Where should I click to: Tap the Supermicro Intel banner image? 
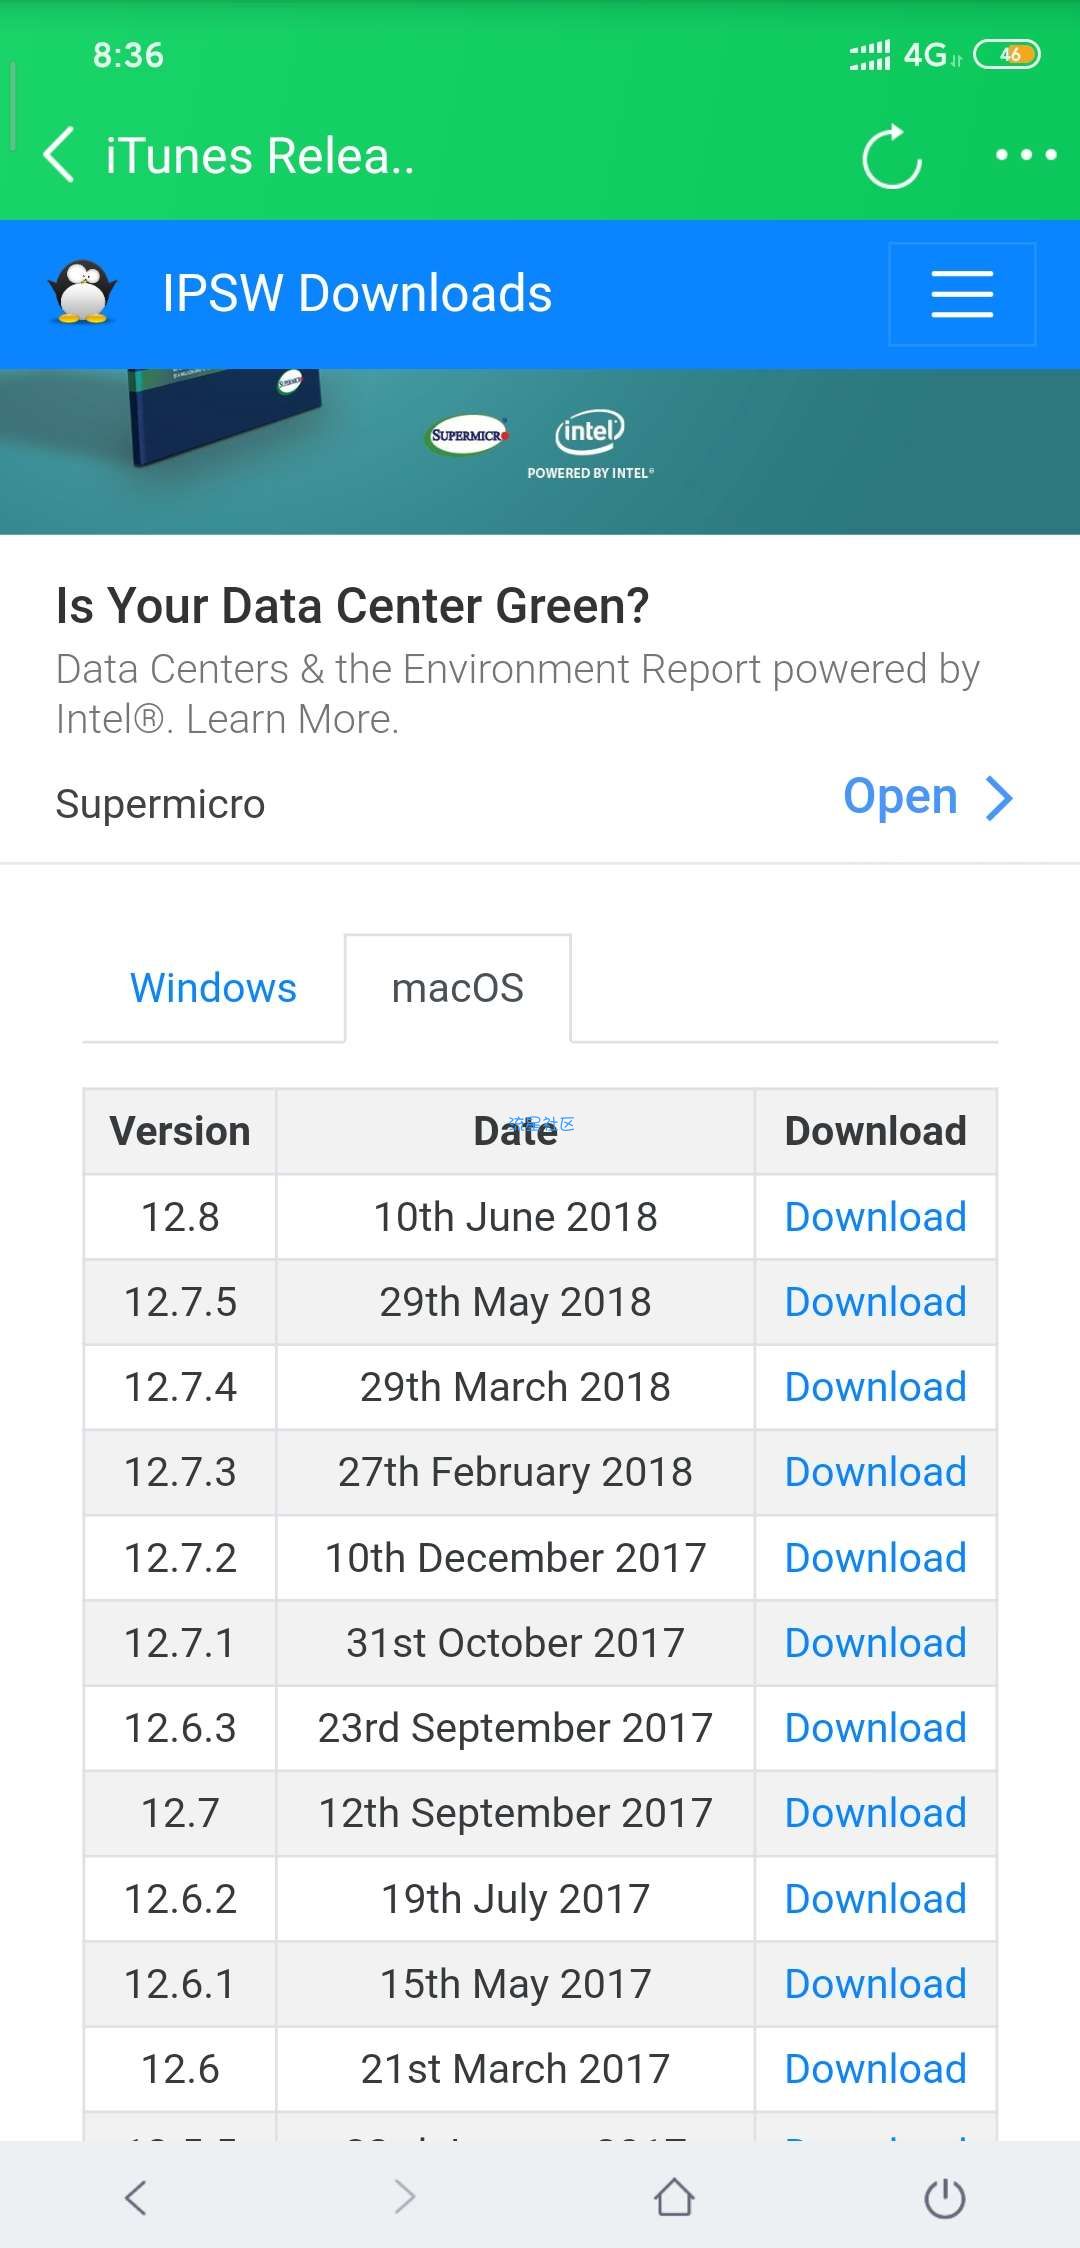pos(540,451)
